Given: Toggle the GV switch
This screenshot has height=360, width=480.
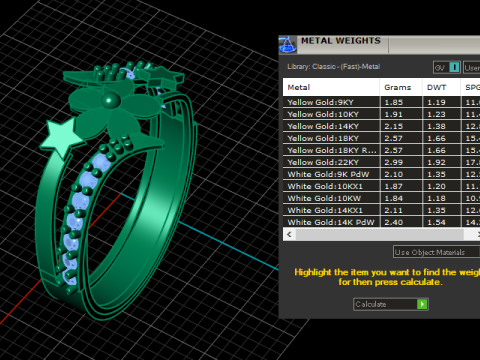Looking at the screenshot, I should tap(447, 68).
